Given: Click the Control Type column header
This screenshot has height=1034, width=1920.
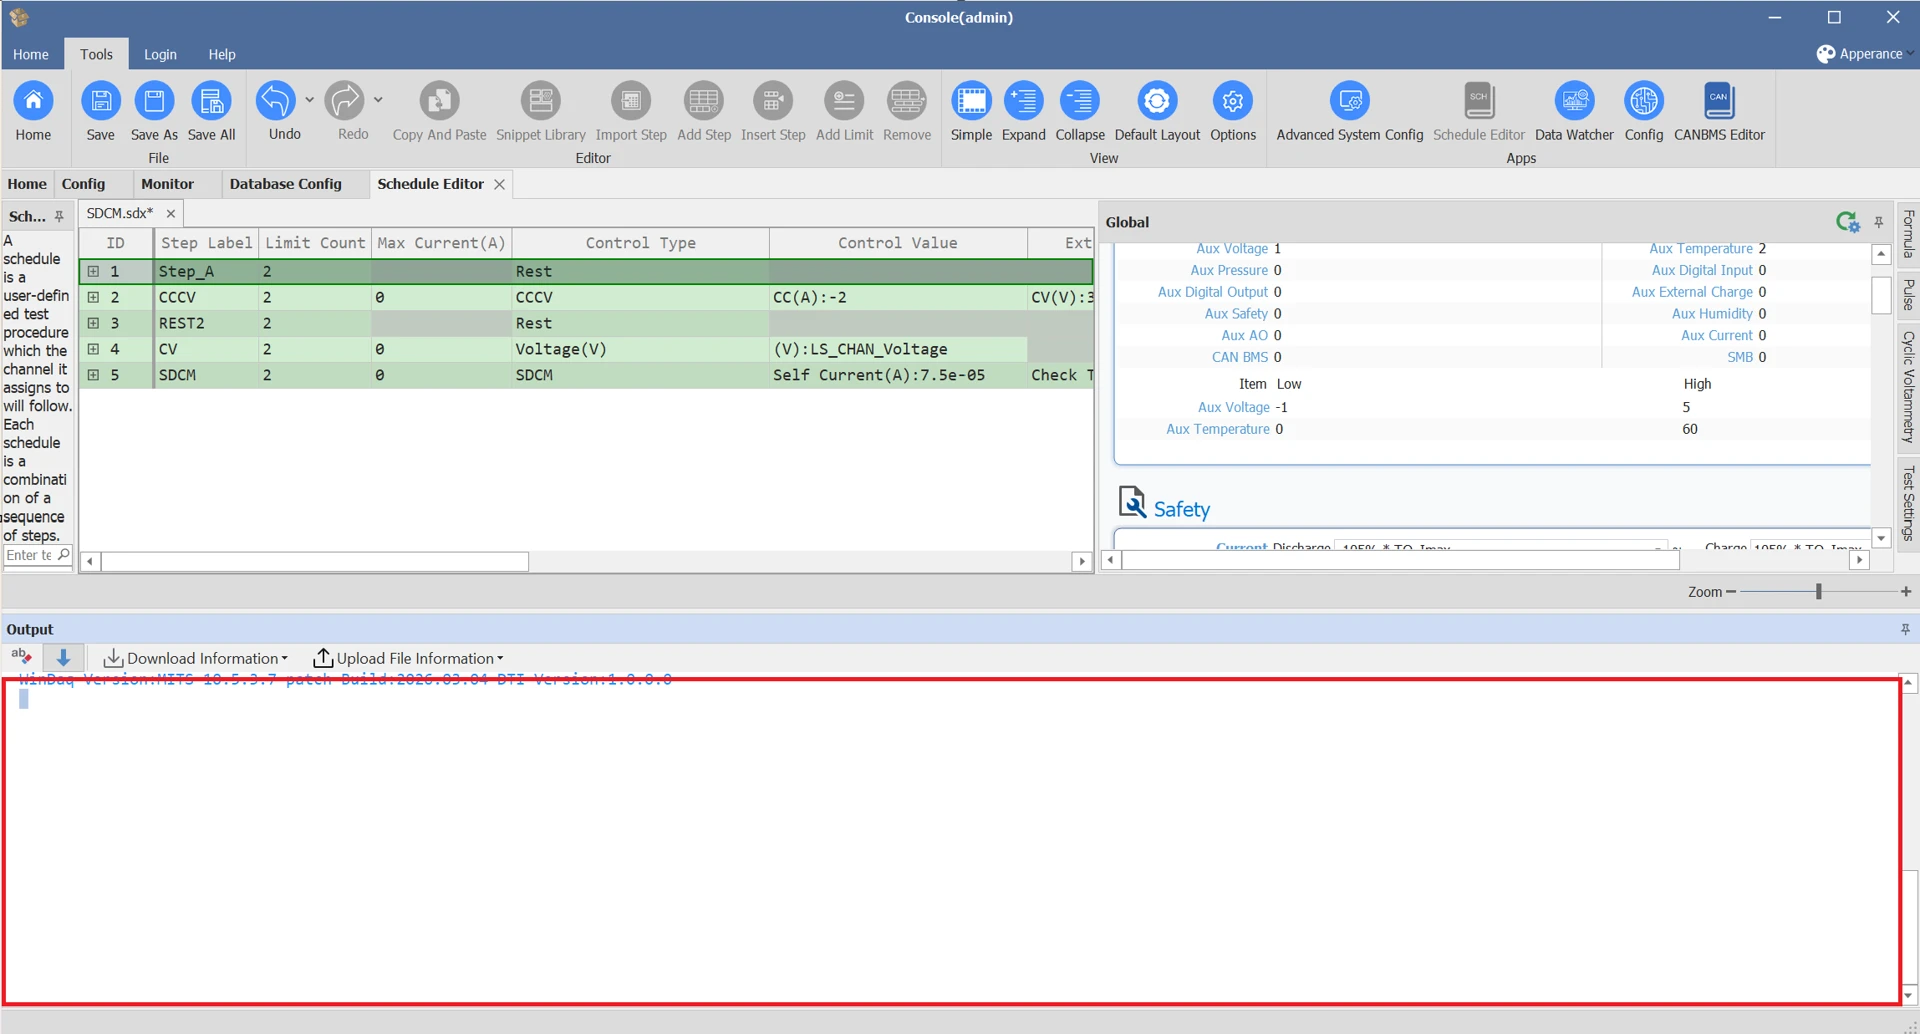Looking at the screenshot, I should pyautogui.click(x=640, y=243).
